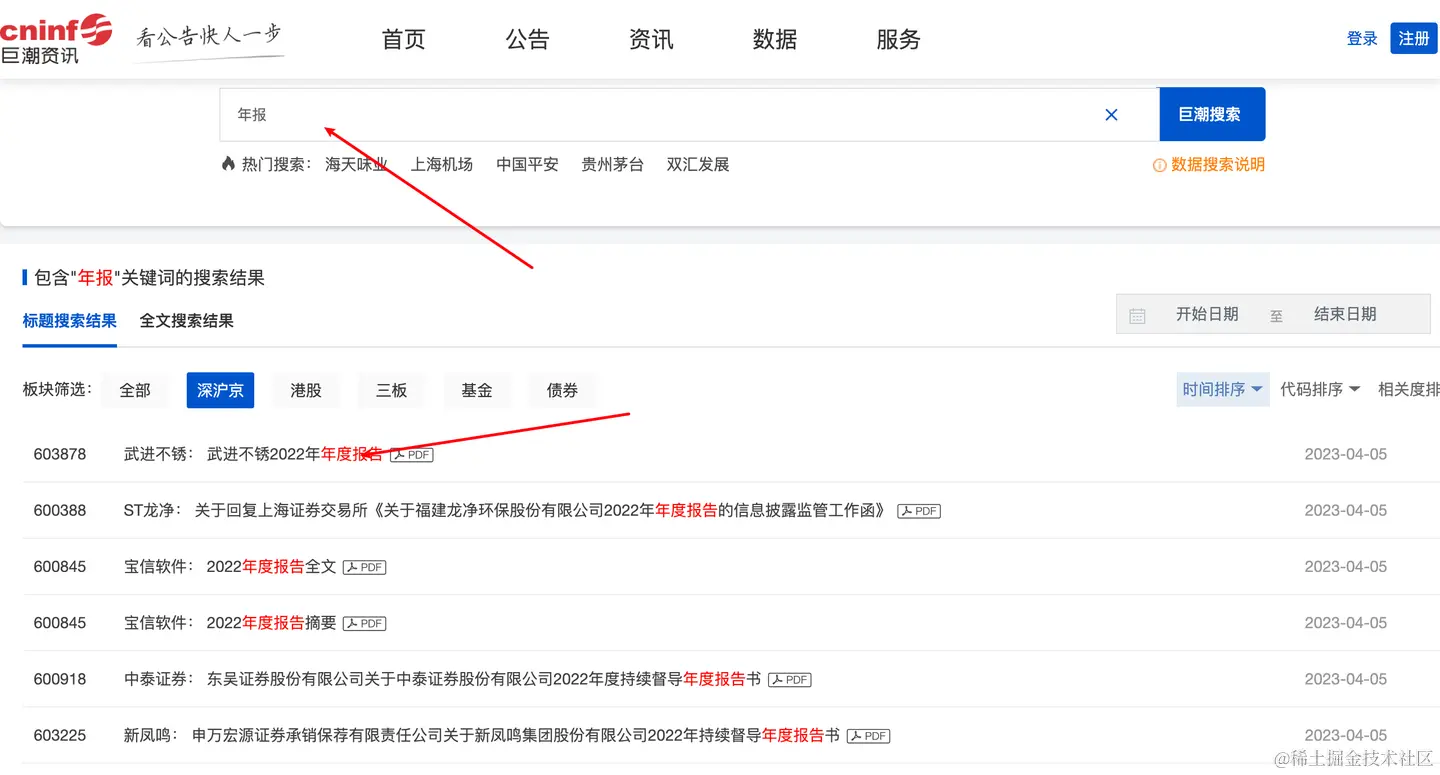Click company name 新凤鸣
This screenshot has width=1440, height=775.
[x=148, y=735]
